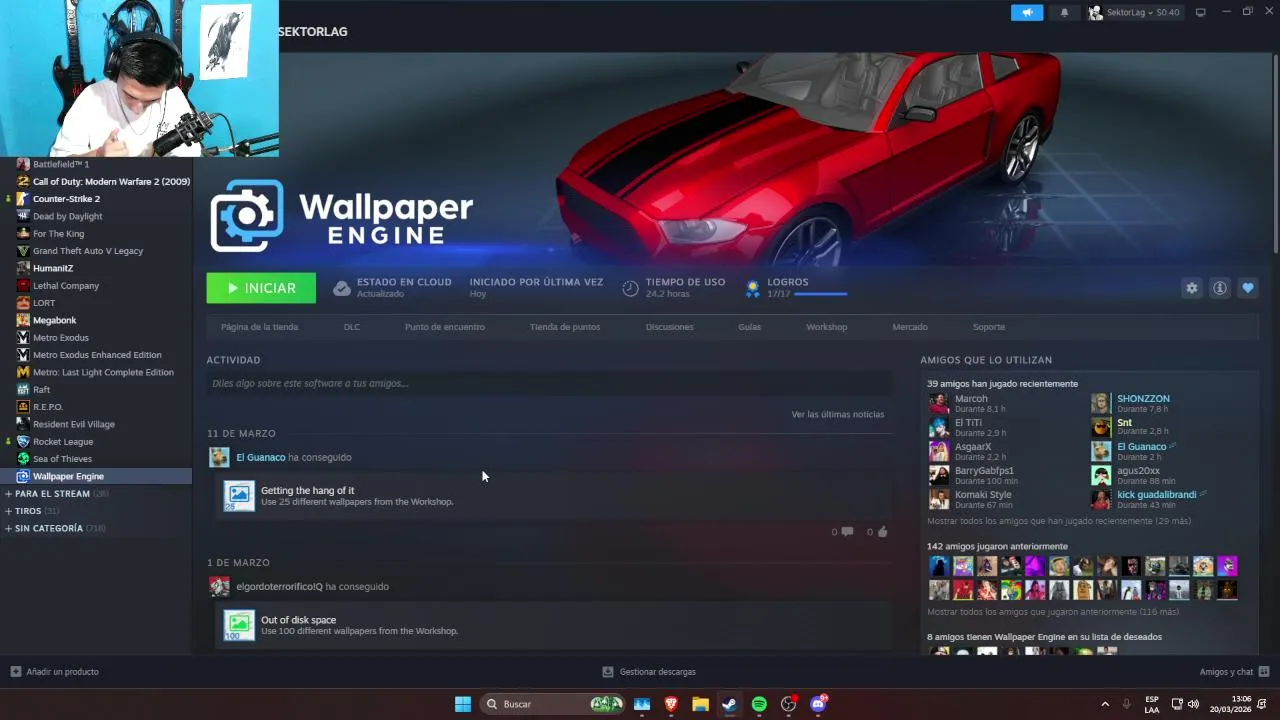Open the Soporte tab
Image resolution: width=1280 pixels, height=720 pixels.
[989, 327]
